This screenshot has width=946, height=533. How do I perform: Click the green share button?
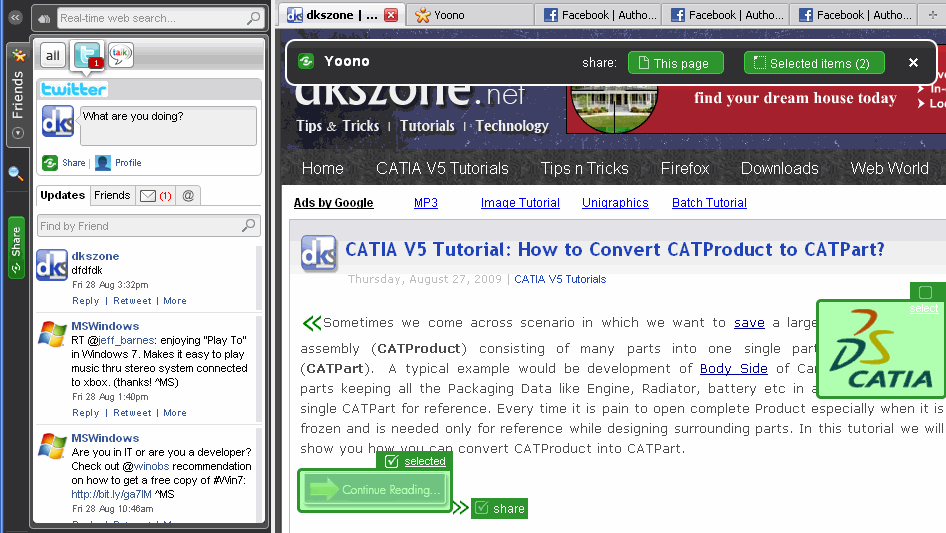(x=500, y=508)
